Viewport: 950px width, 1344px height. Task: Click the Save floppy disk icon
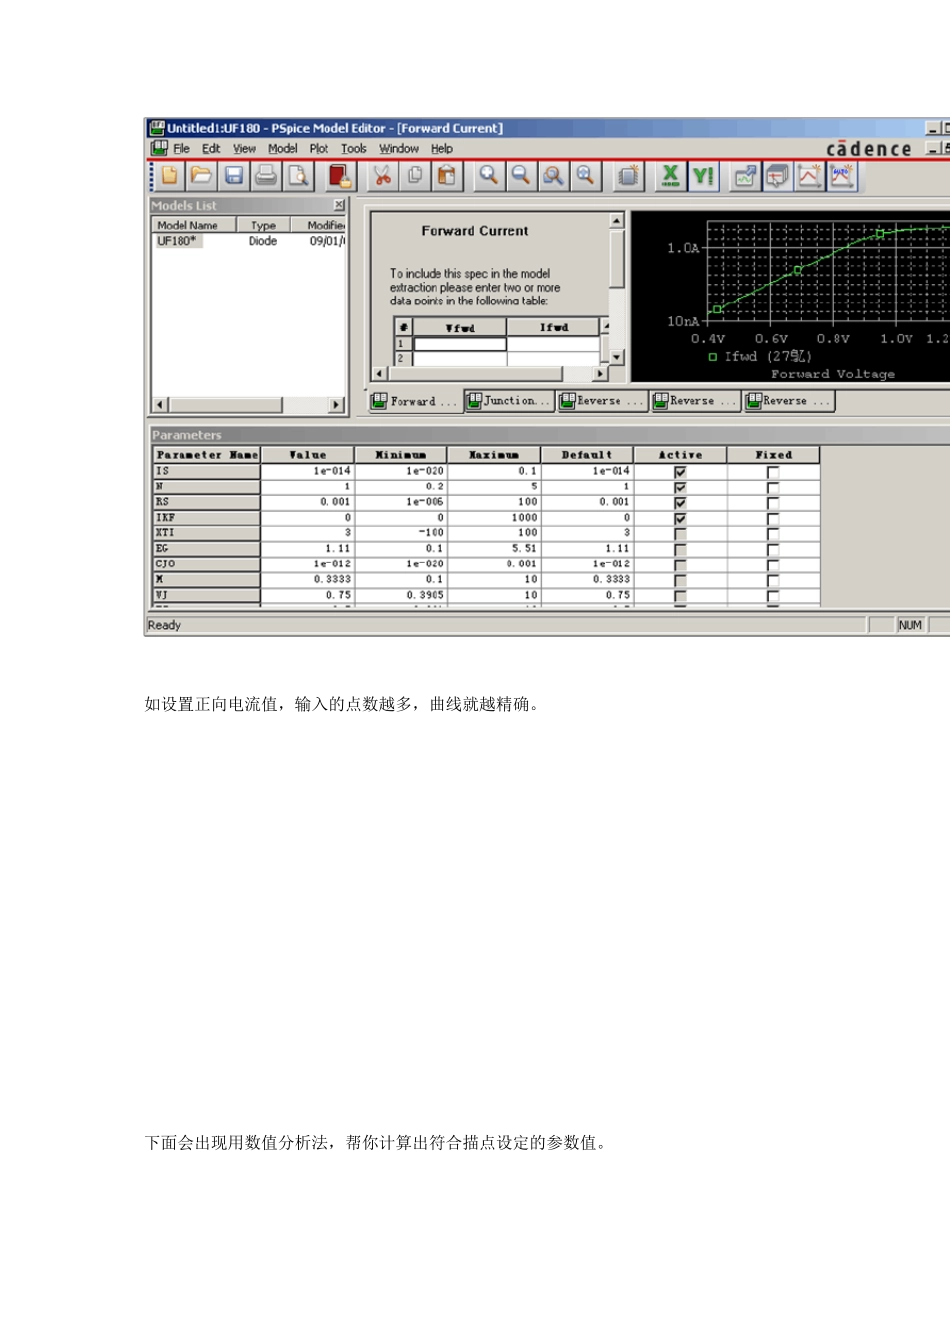(x=233, y=176)
